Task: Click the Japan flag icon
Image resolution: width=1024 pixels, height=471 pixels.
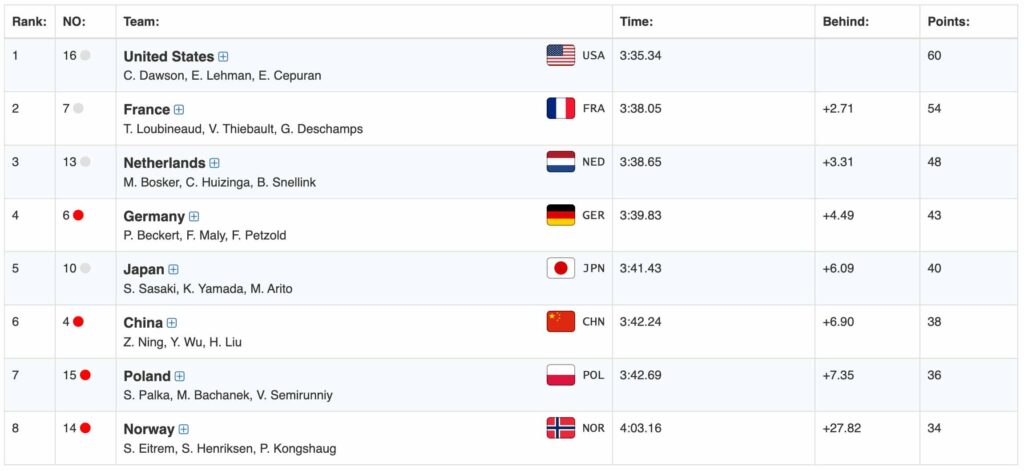Action: pos(560,268)
